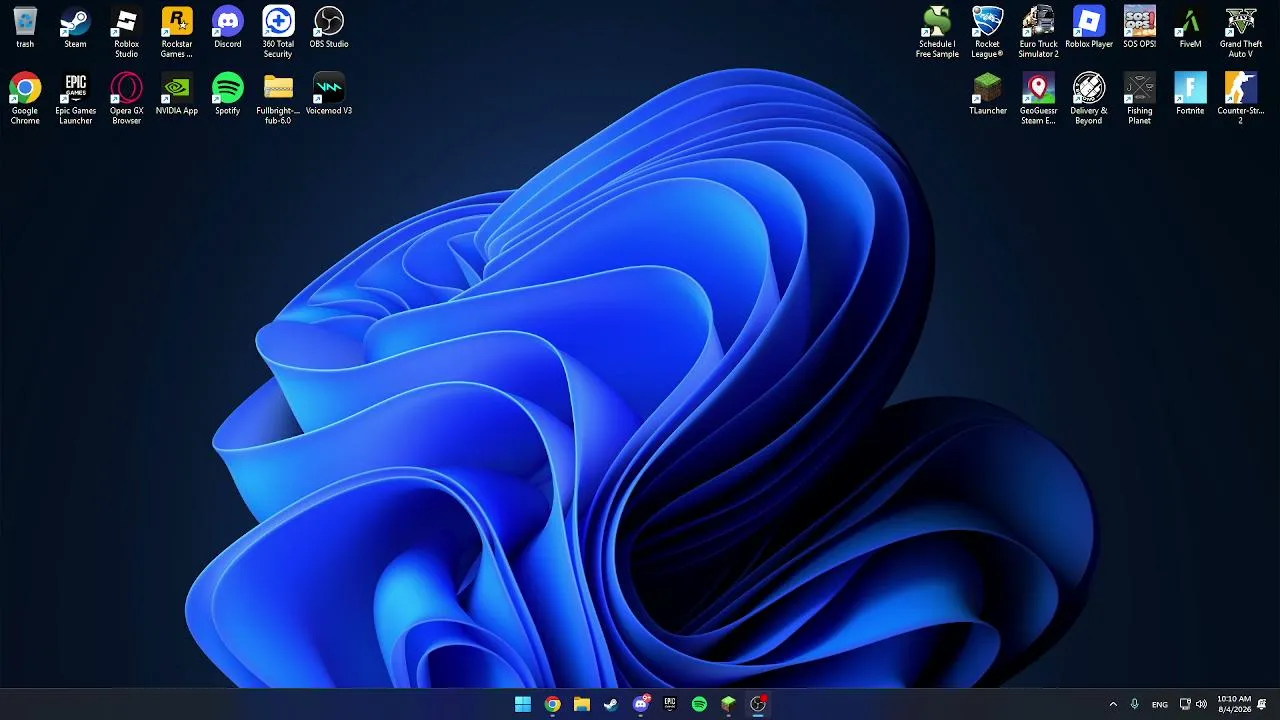Switch to OBS Studio in the taskbar
Viewport: 1280px width, 720px height.
(x=758, y=704)
